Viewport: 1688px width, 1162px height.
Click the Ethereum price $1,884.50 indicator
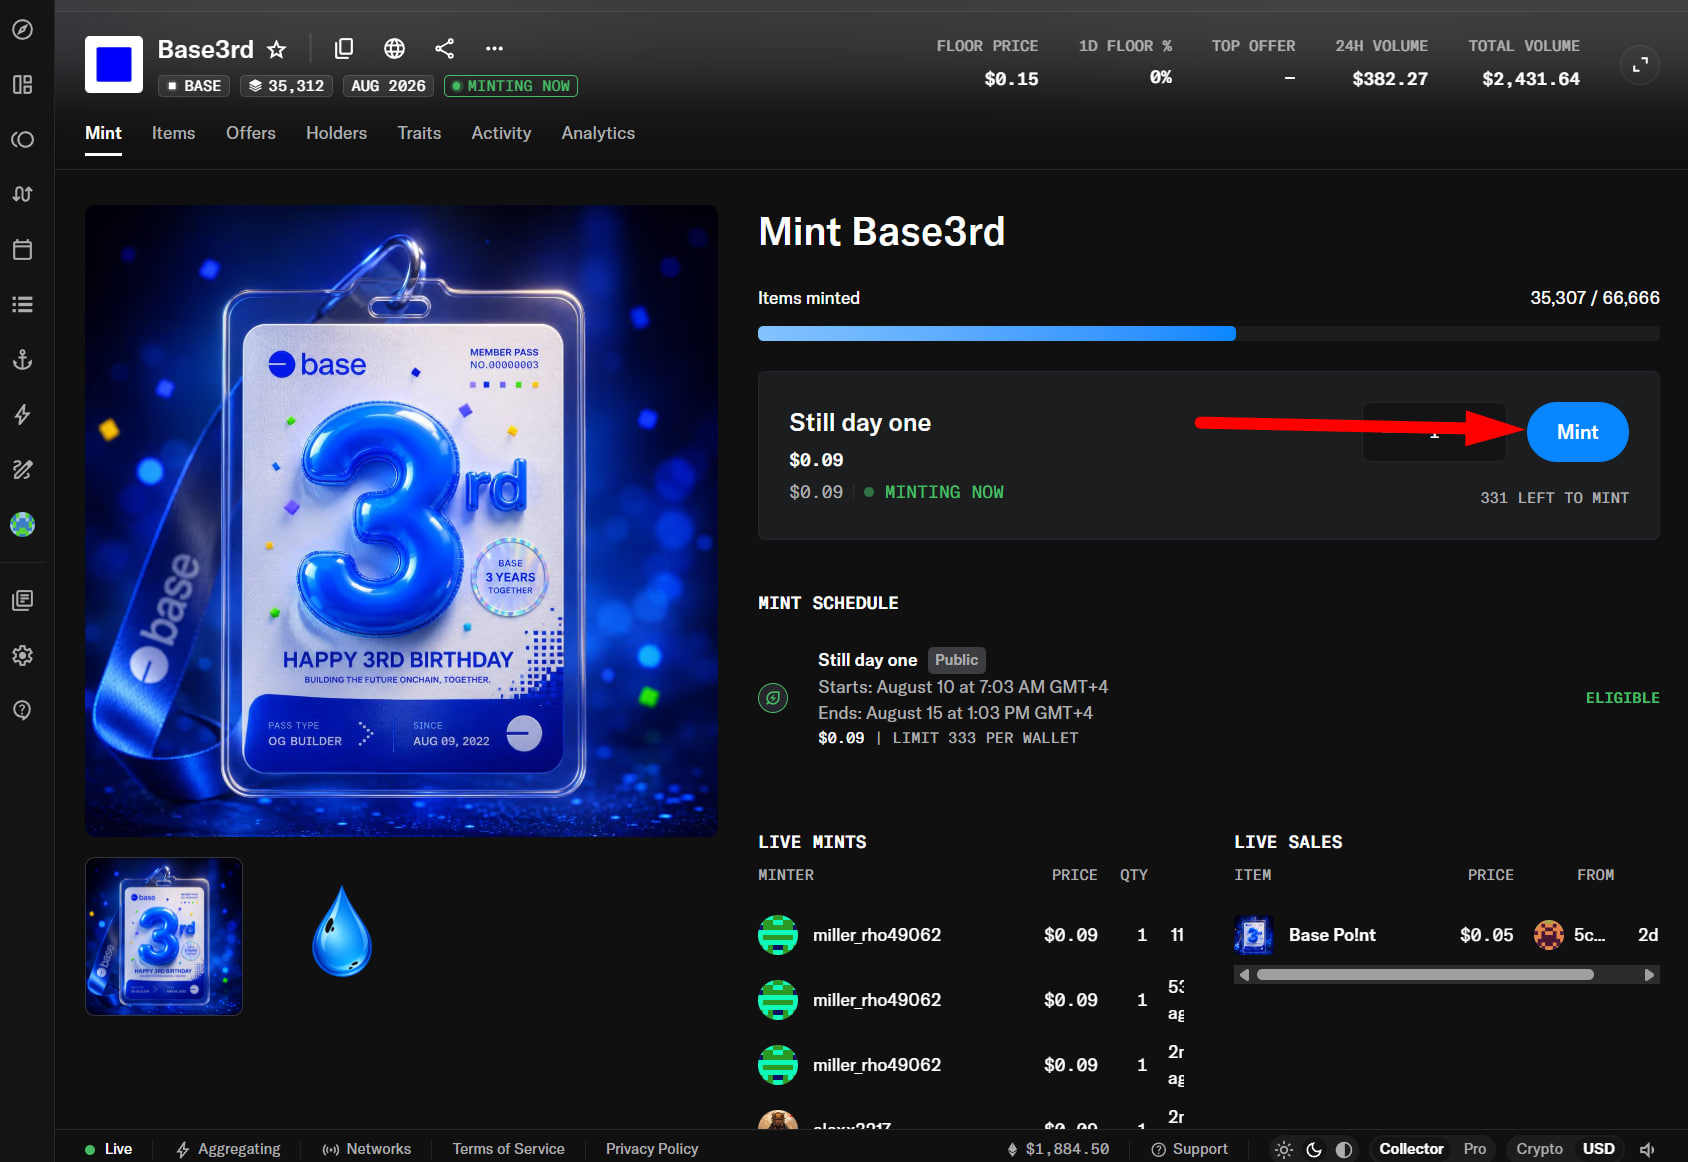pyautogui.click(x=1058, y=1149)
